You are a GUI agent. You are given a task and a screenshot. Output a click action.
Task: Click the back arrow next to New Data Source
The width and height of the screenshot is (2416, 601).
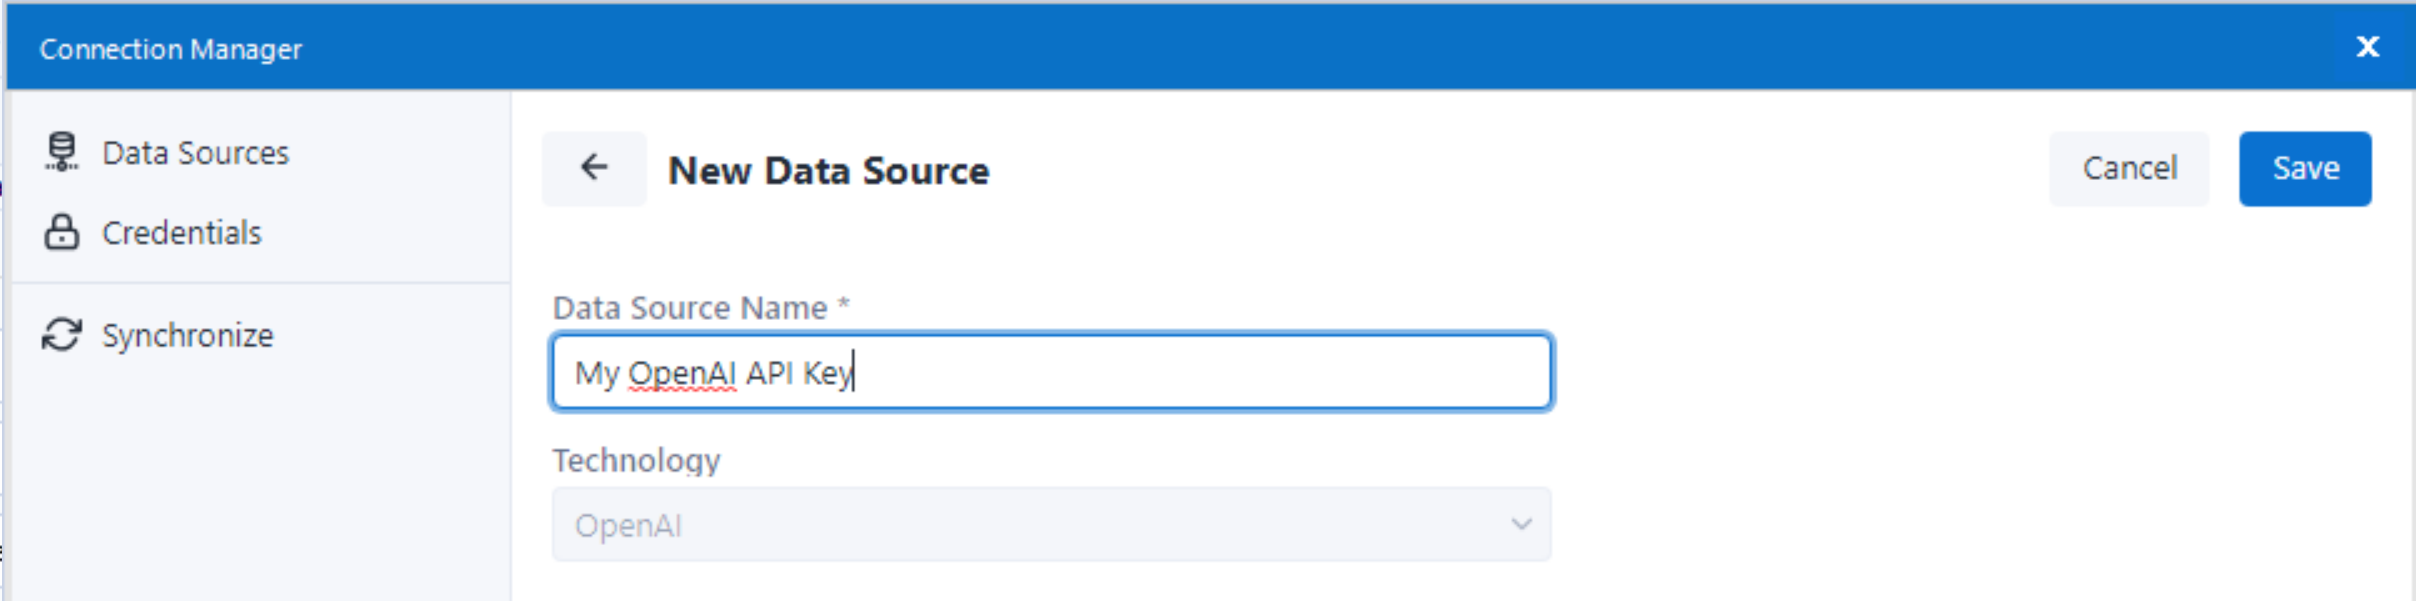[593, 167]
